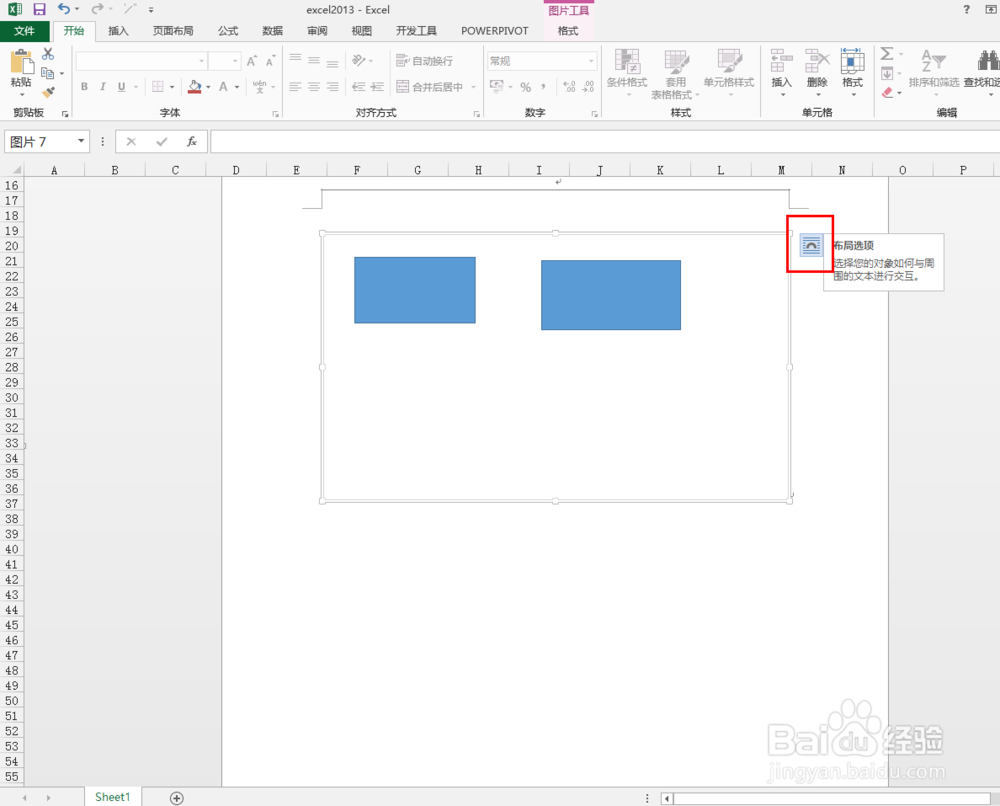The height and width of the screenshot is (806, 1000).
Task: Click the 布局选项 layout options button
Action: point(810,244)
